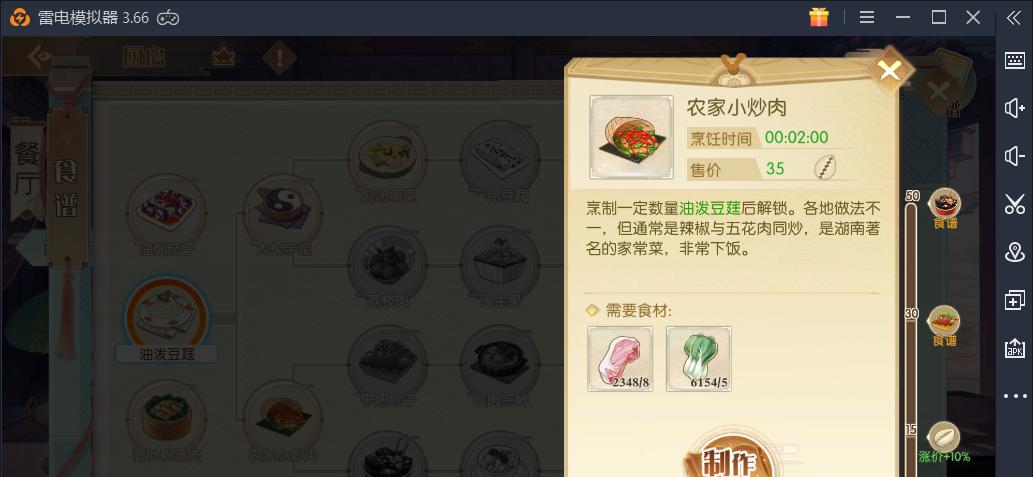Click the gamepad icon next to emulator title

point(168,18)
